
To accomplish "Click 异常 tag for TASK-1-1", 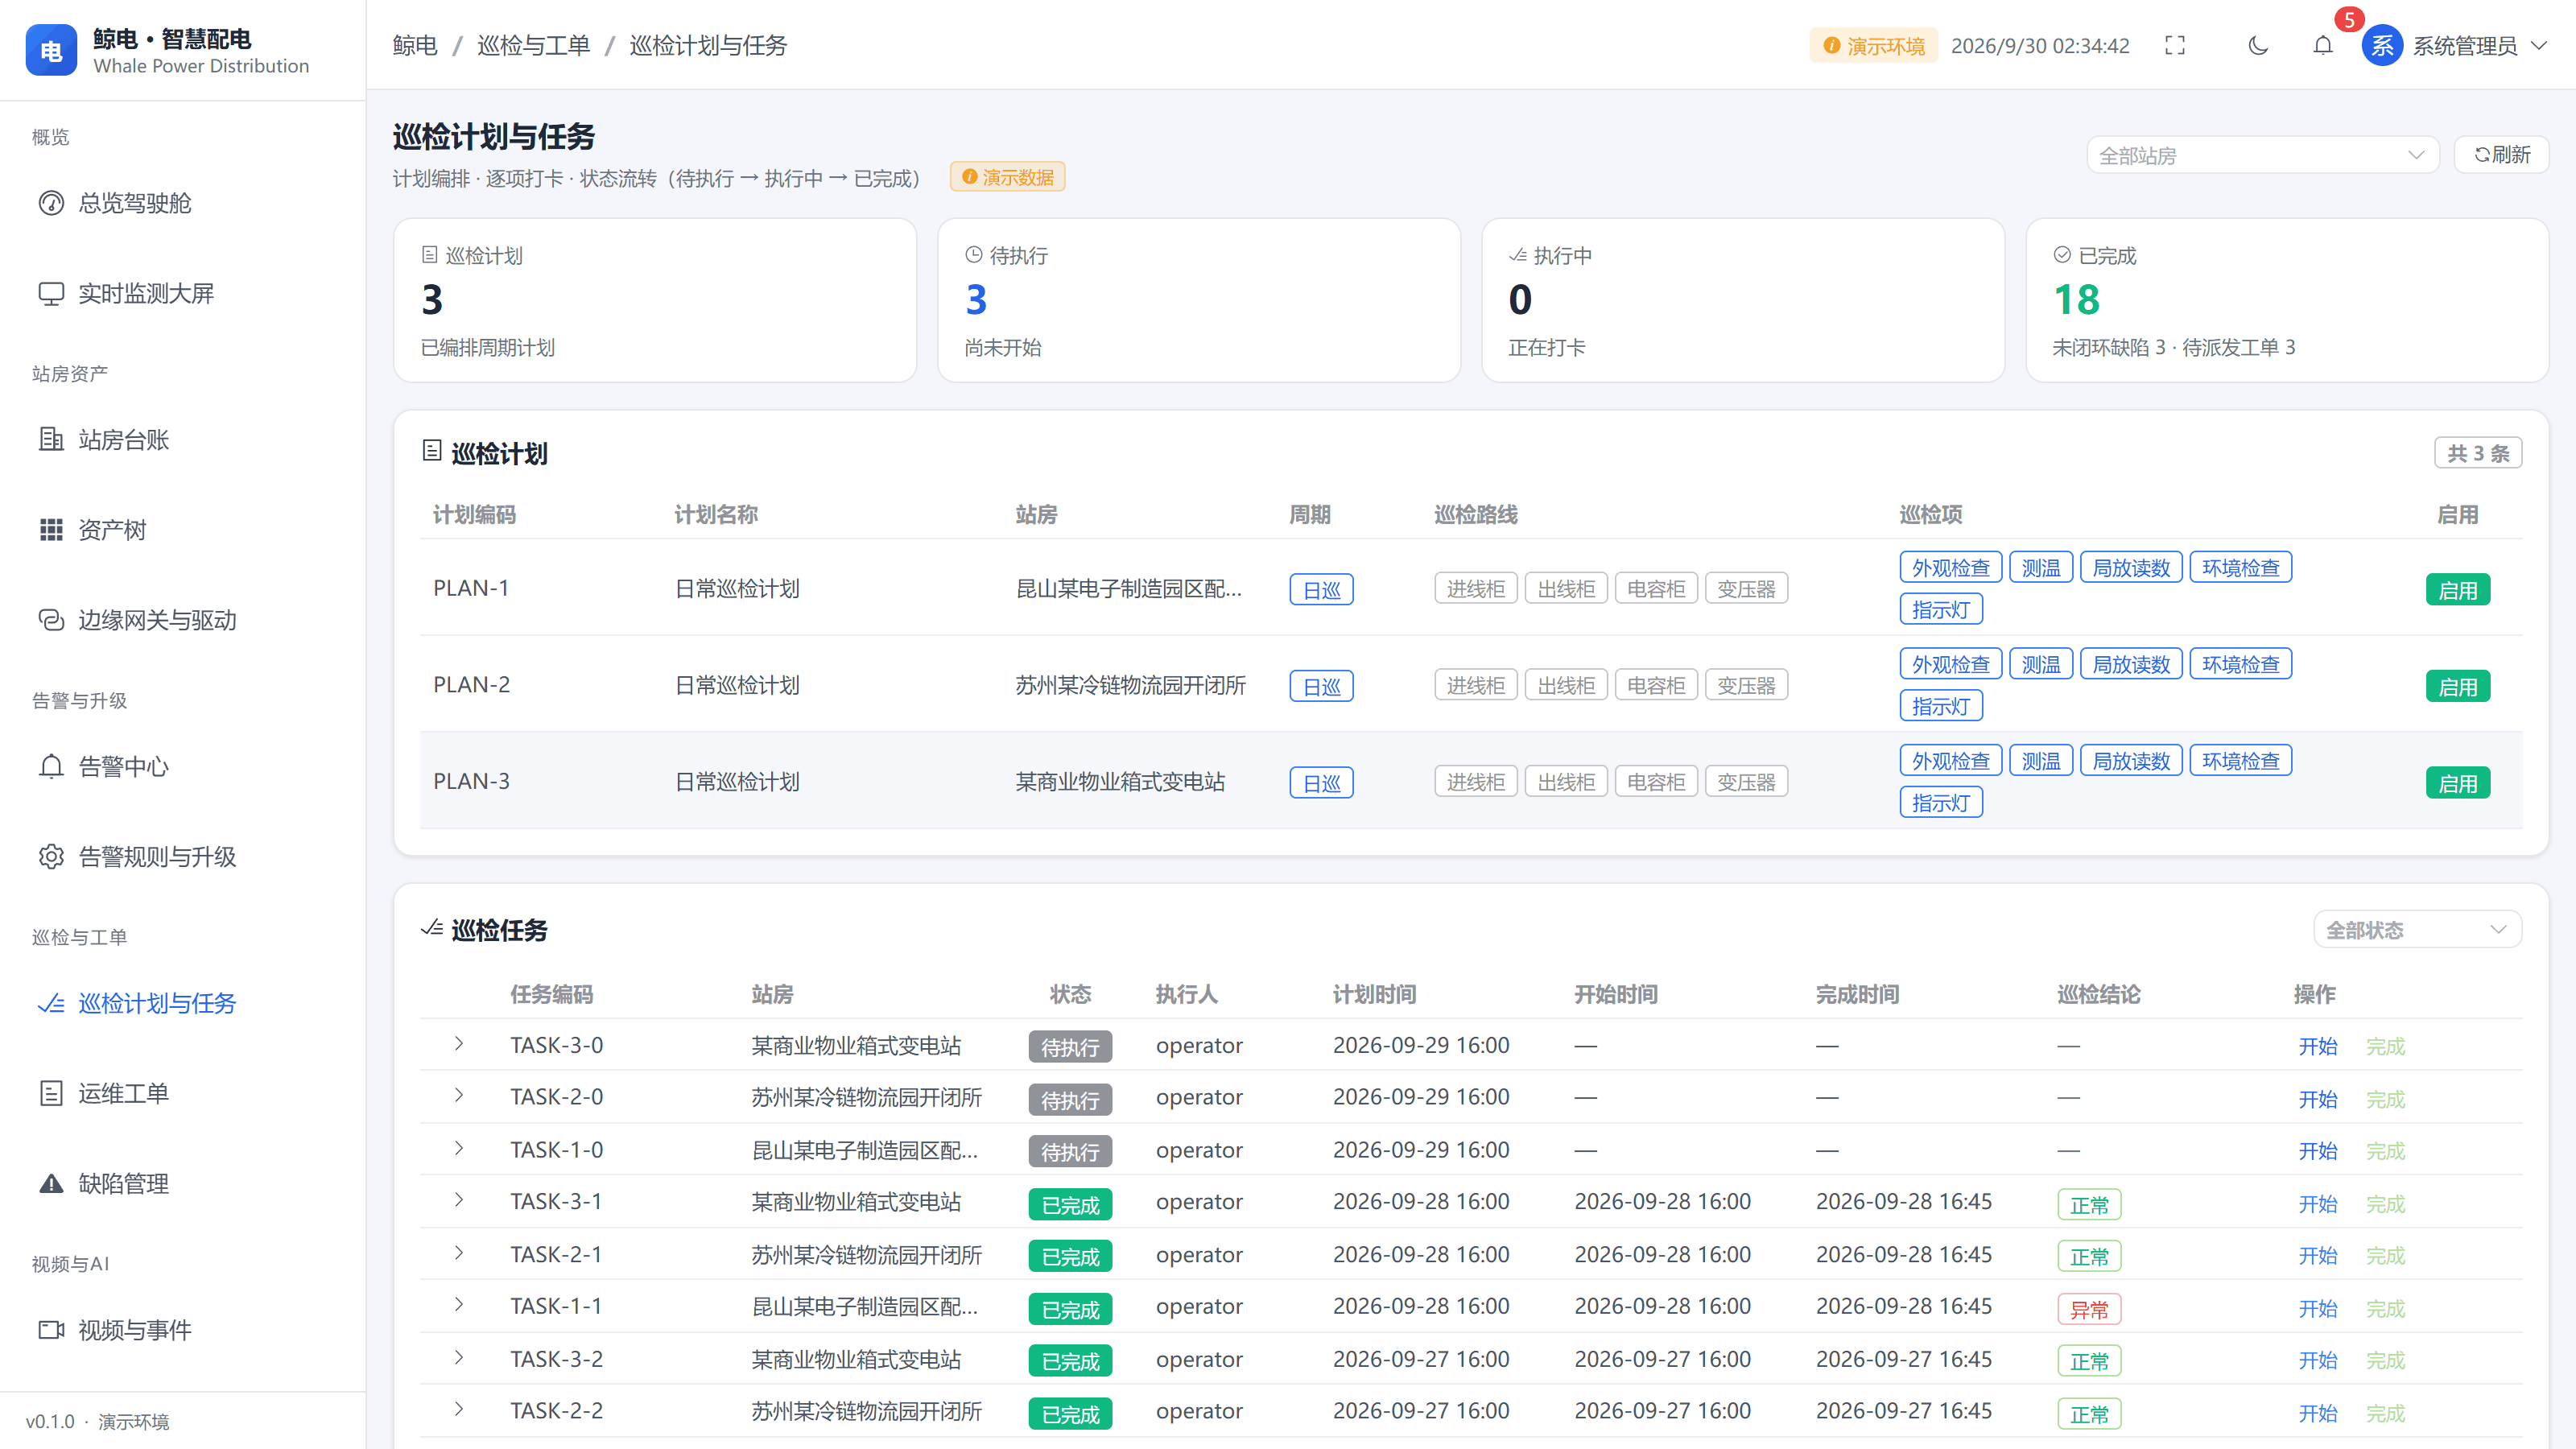I will click(x=2089, y=1309).
